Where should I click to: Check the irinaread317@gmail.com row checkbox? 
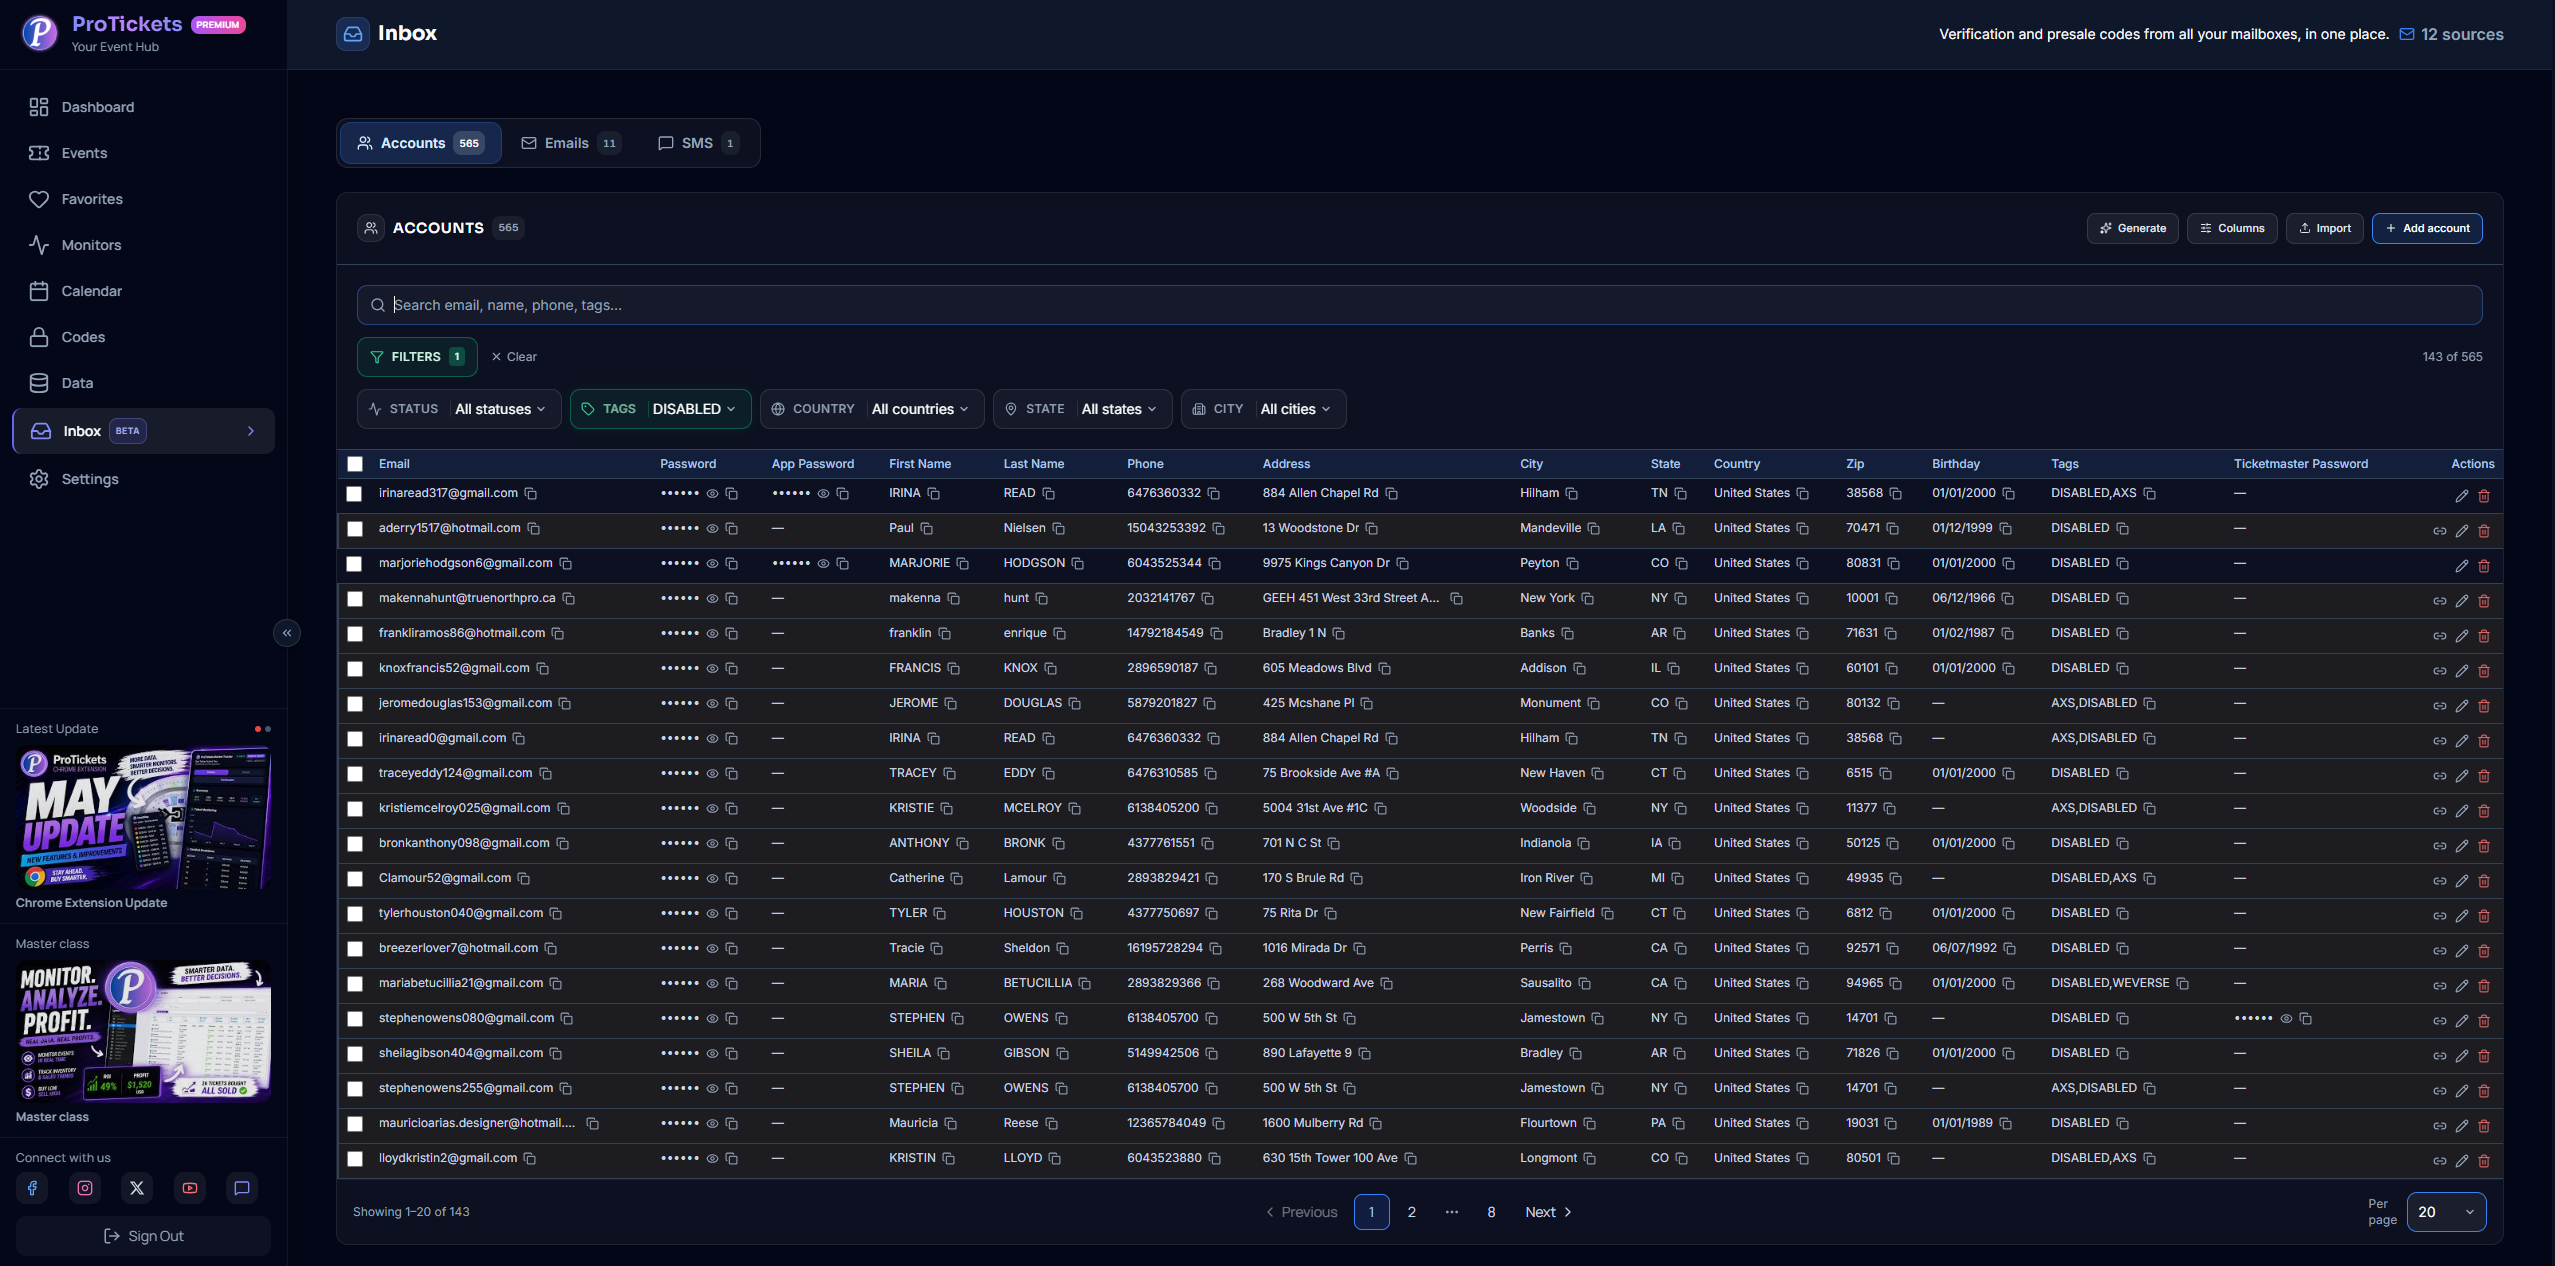[x=354, y=494]
